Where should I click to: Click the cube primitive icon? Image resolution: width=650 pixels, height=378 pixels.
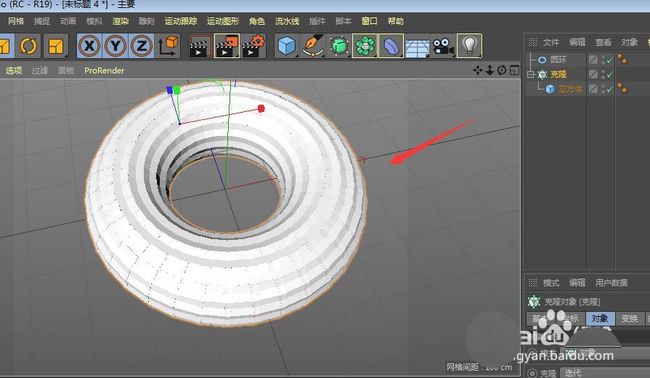tap(286, 46)
